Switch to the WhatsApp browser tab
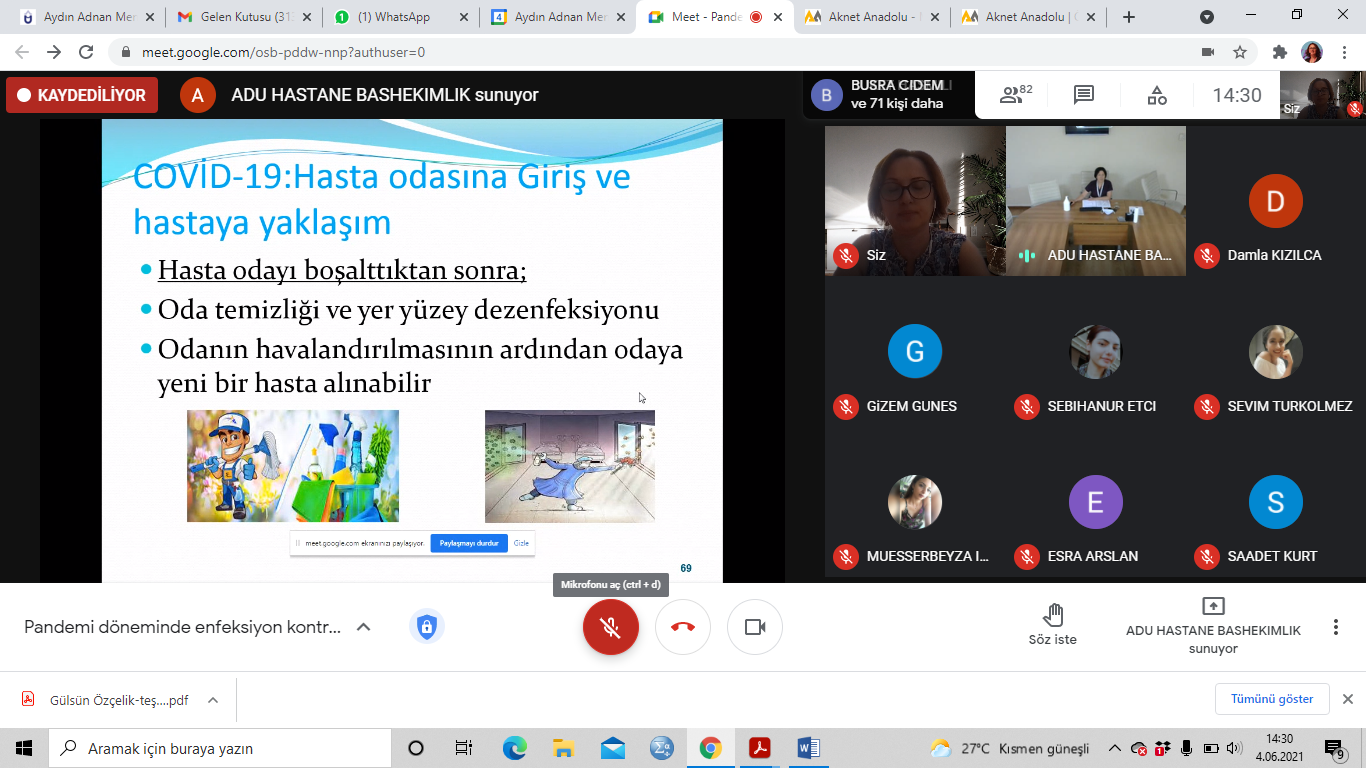Image resolution: width=1366 pixels, height=768 pixels. tap(400, 17)
